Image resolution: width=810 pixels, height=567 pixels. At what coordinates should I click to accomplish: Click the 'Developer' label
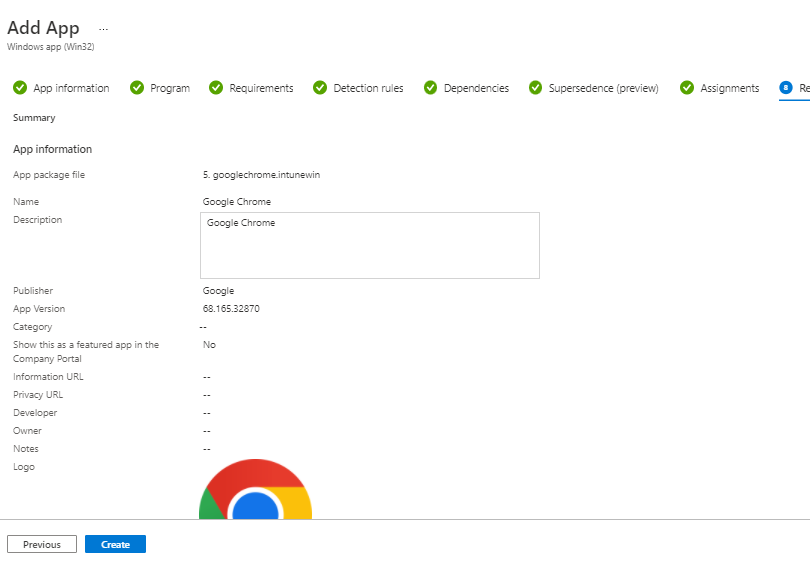point(35,413)
